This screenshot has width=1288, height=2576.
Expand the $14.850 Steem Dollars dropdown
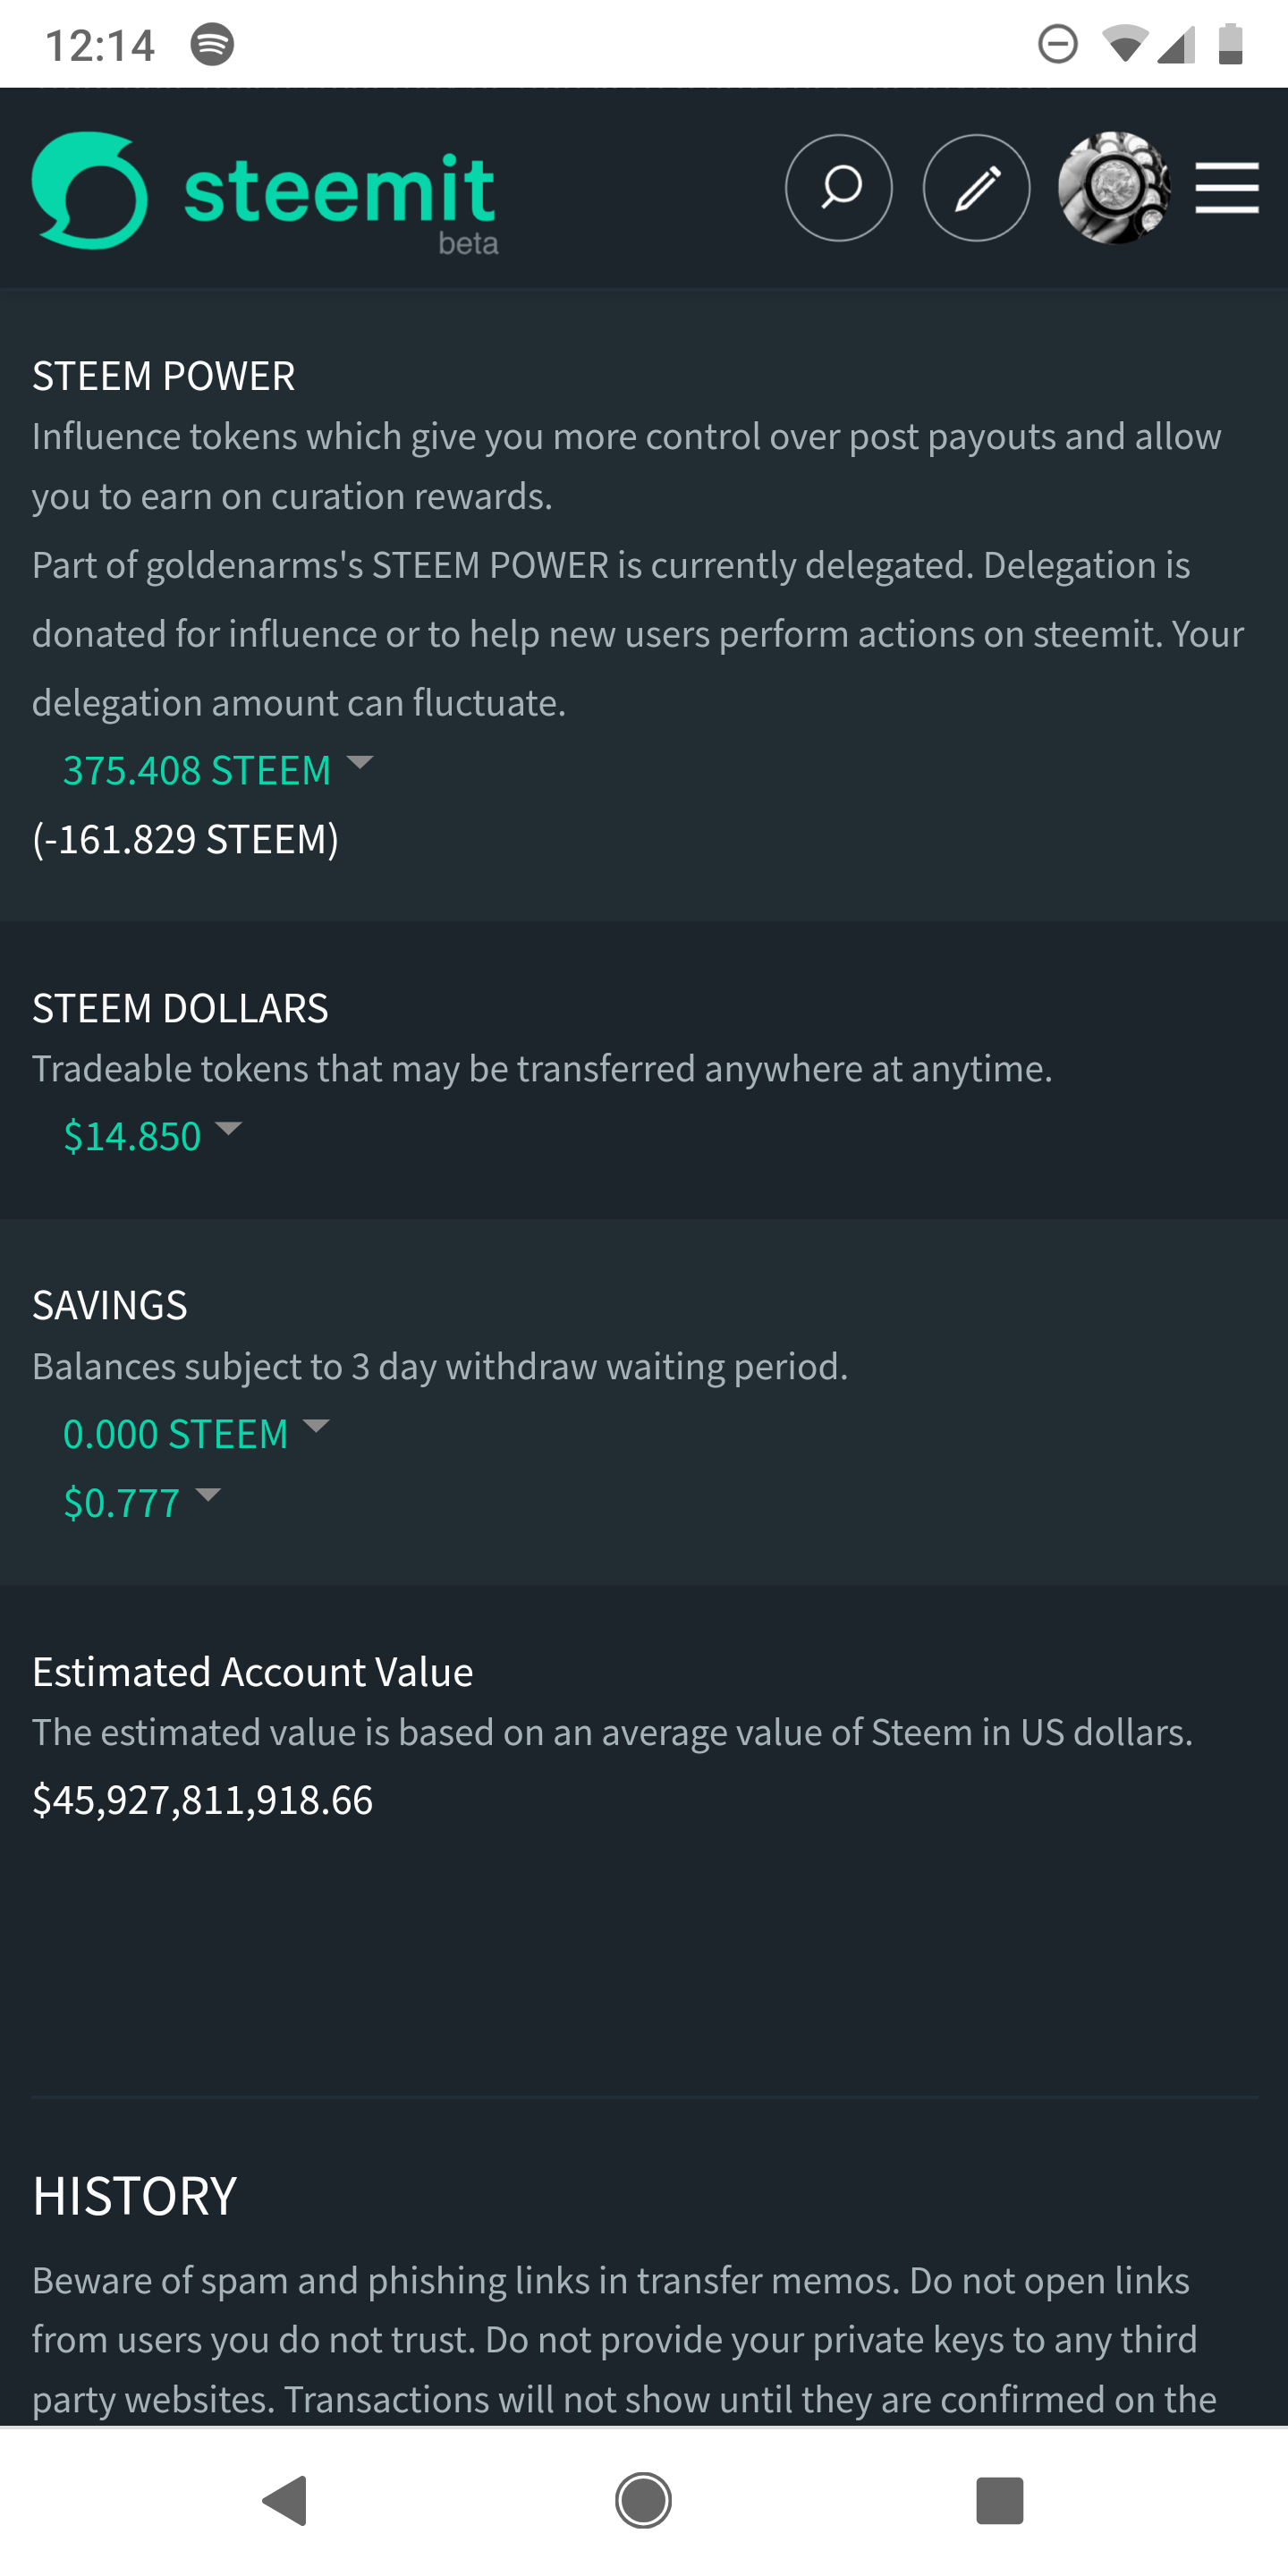click(x=229, y=1129)
